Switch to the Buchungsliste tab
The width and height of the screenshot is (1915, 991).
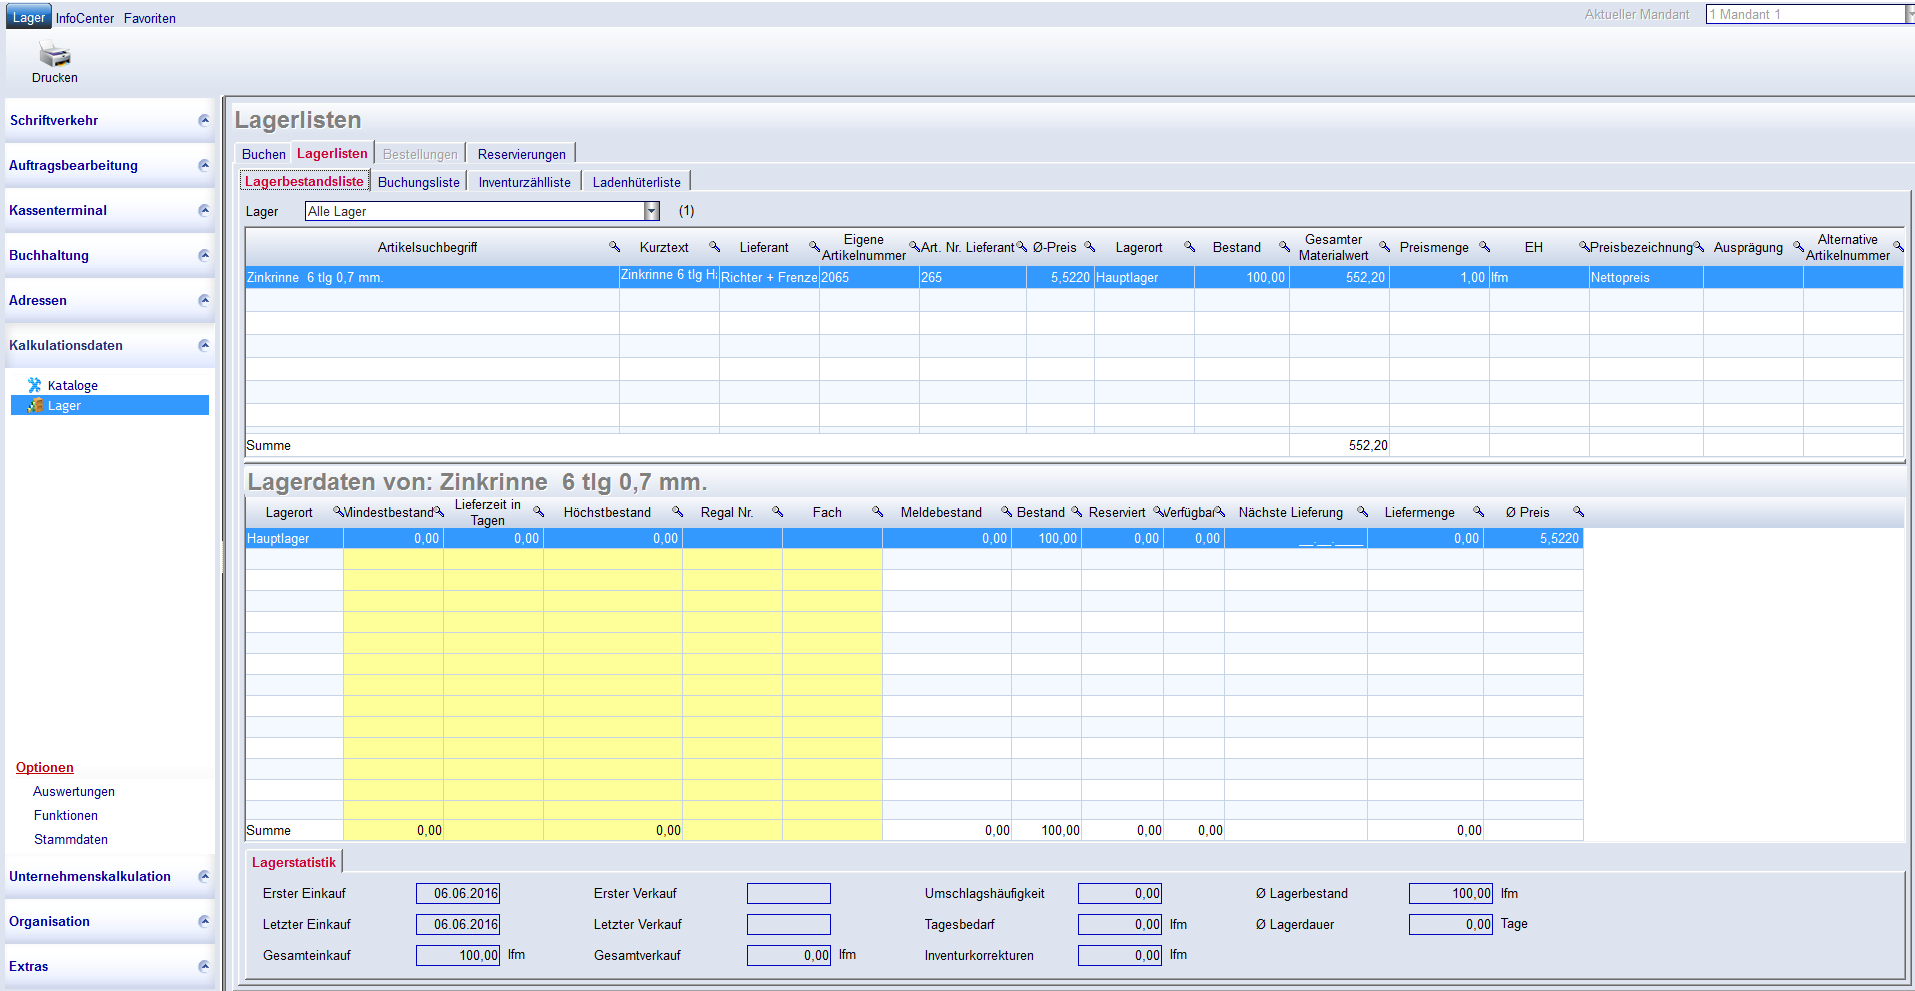tap(418, 182)
